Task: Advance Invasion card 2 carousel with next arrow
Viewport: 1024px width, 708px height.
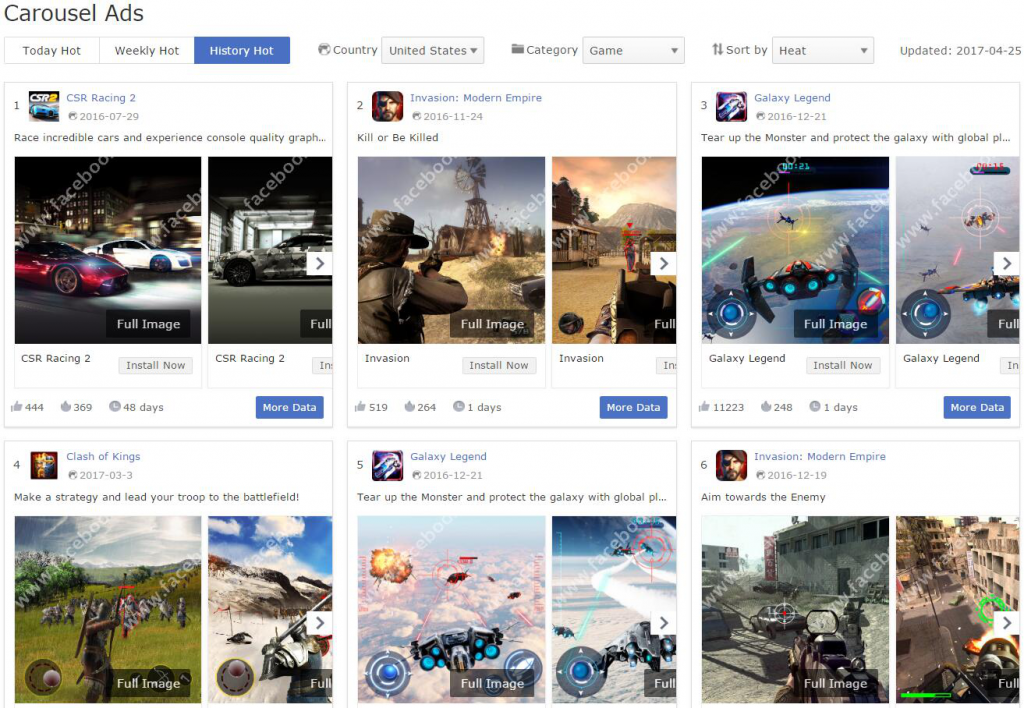Action: (x=664, y=263)
